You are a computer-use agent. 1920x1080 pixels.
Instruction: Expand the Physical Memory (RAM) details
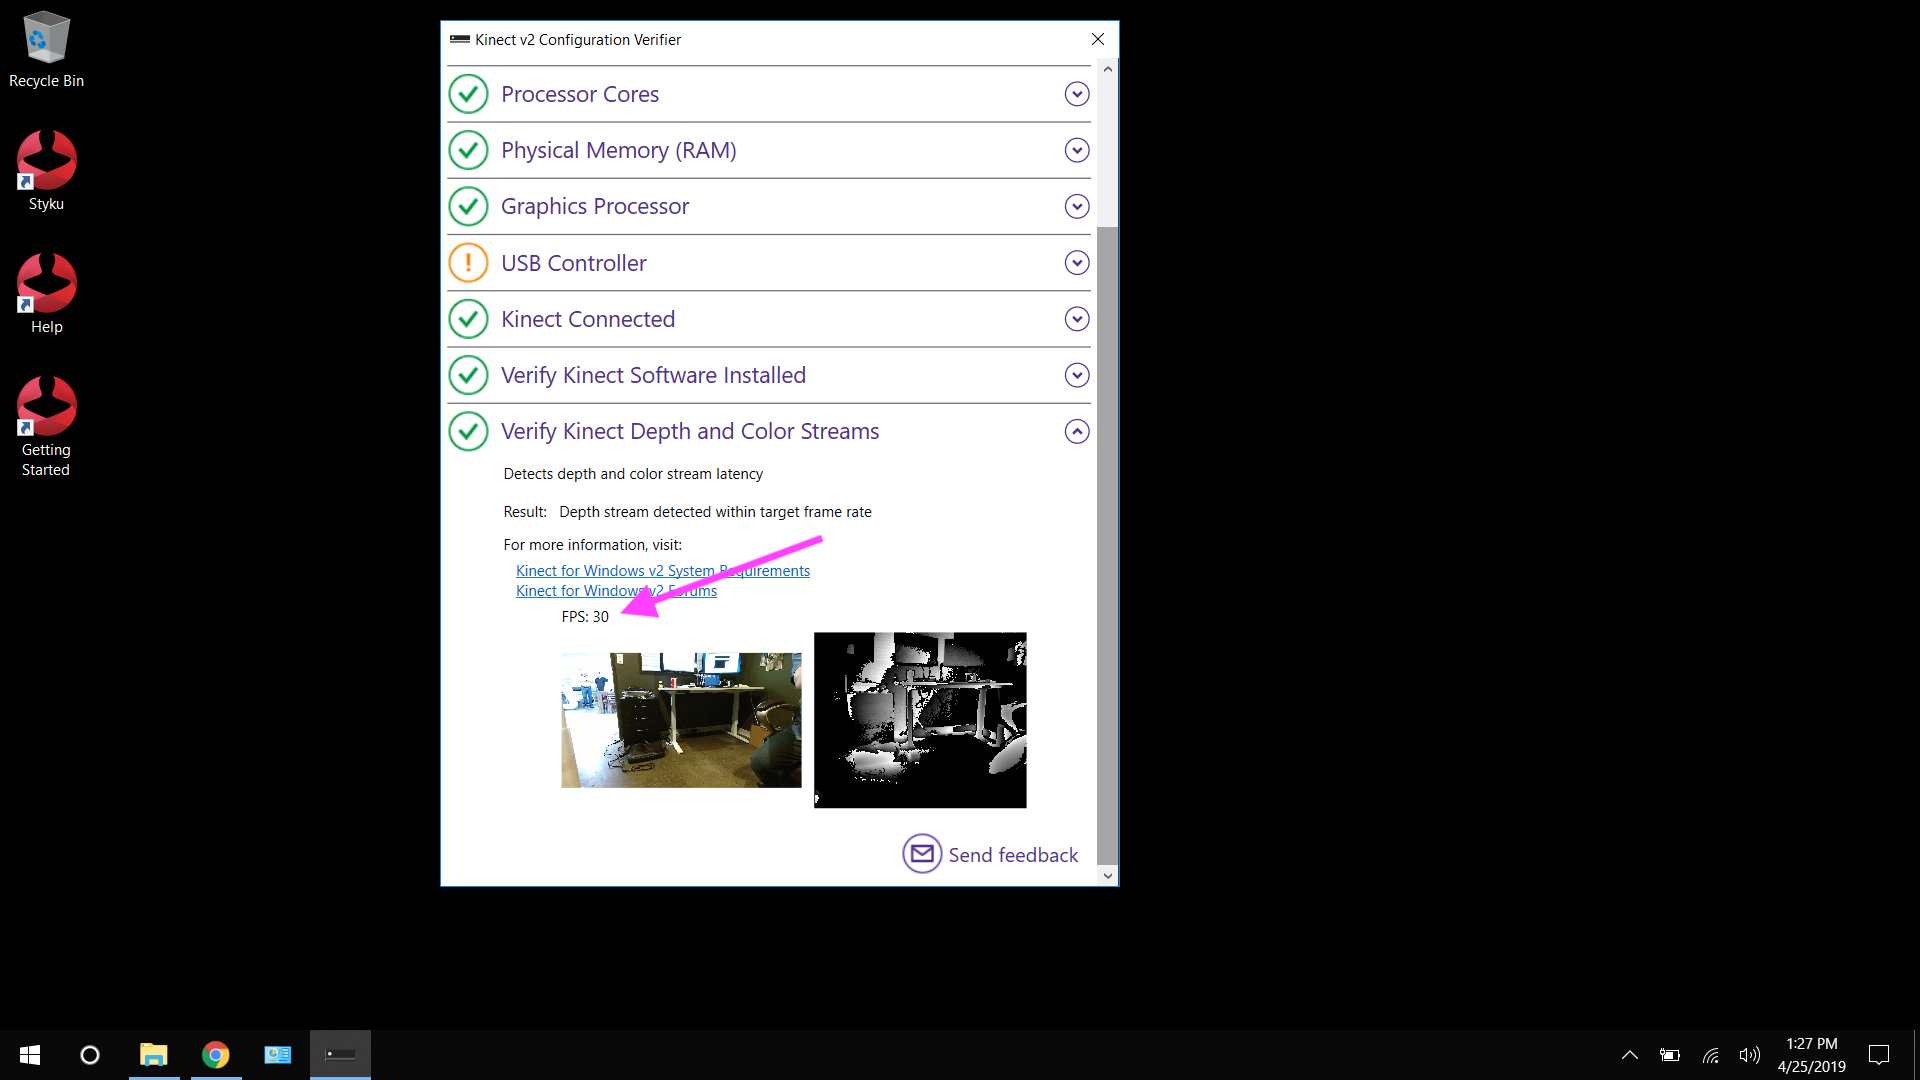1076,150
